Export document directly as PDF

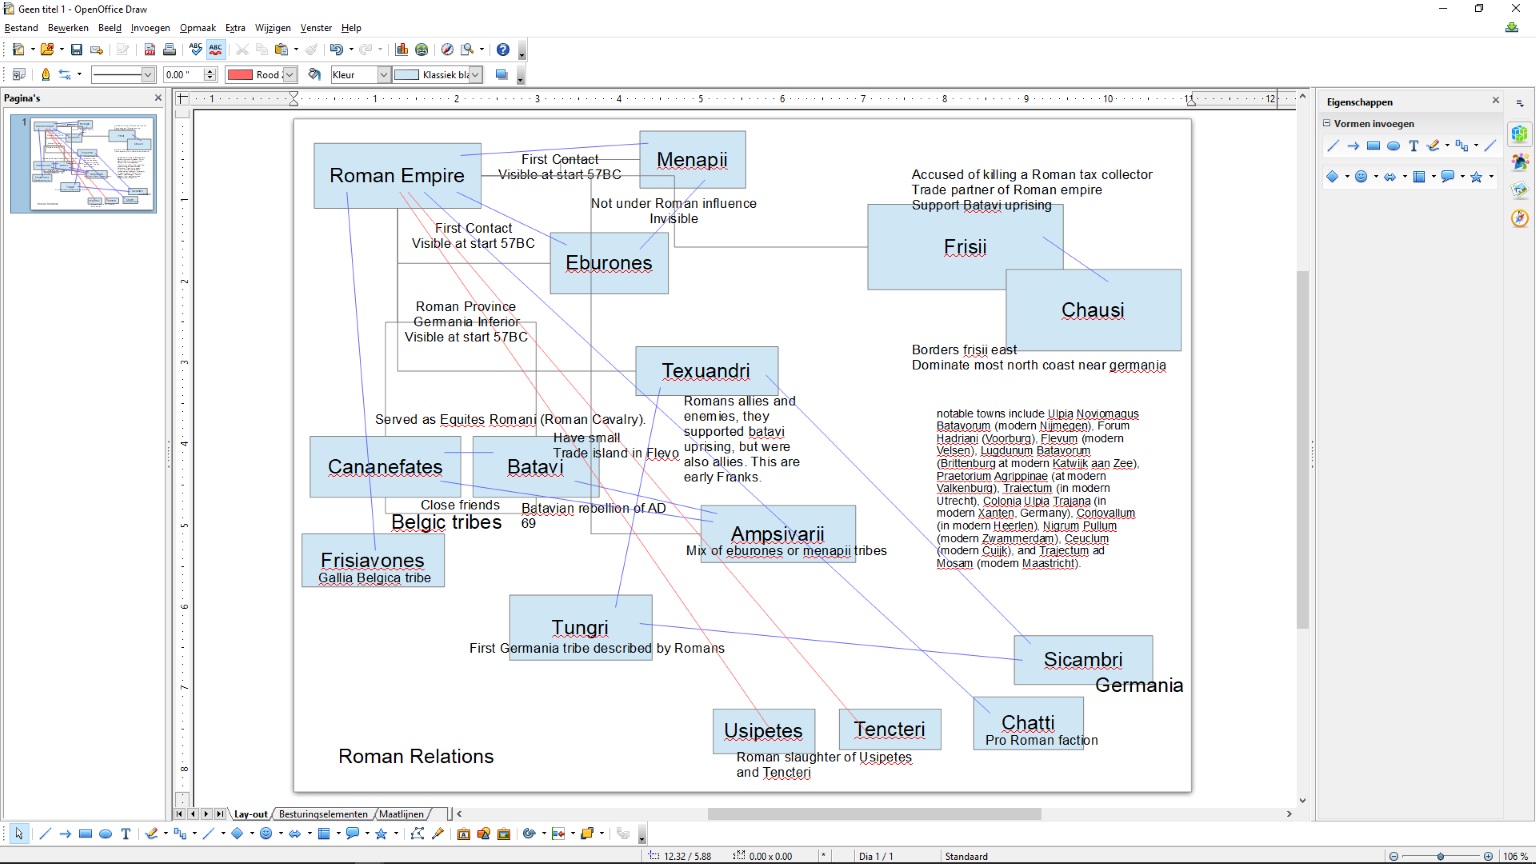click(x=150, y=49)
